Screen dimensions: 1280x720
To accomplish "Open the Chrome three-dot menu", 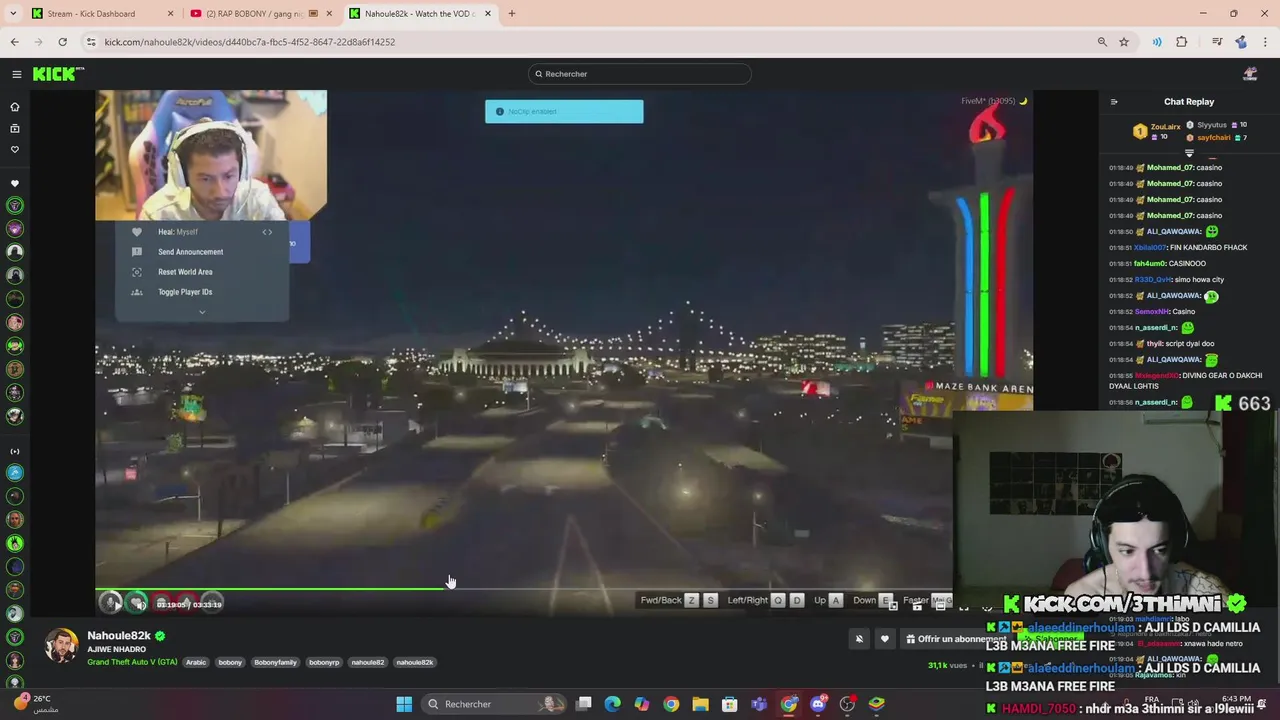I will [1265, 42].
